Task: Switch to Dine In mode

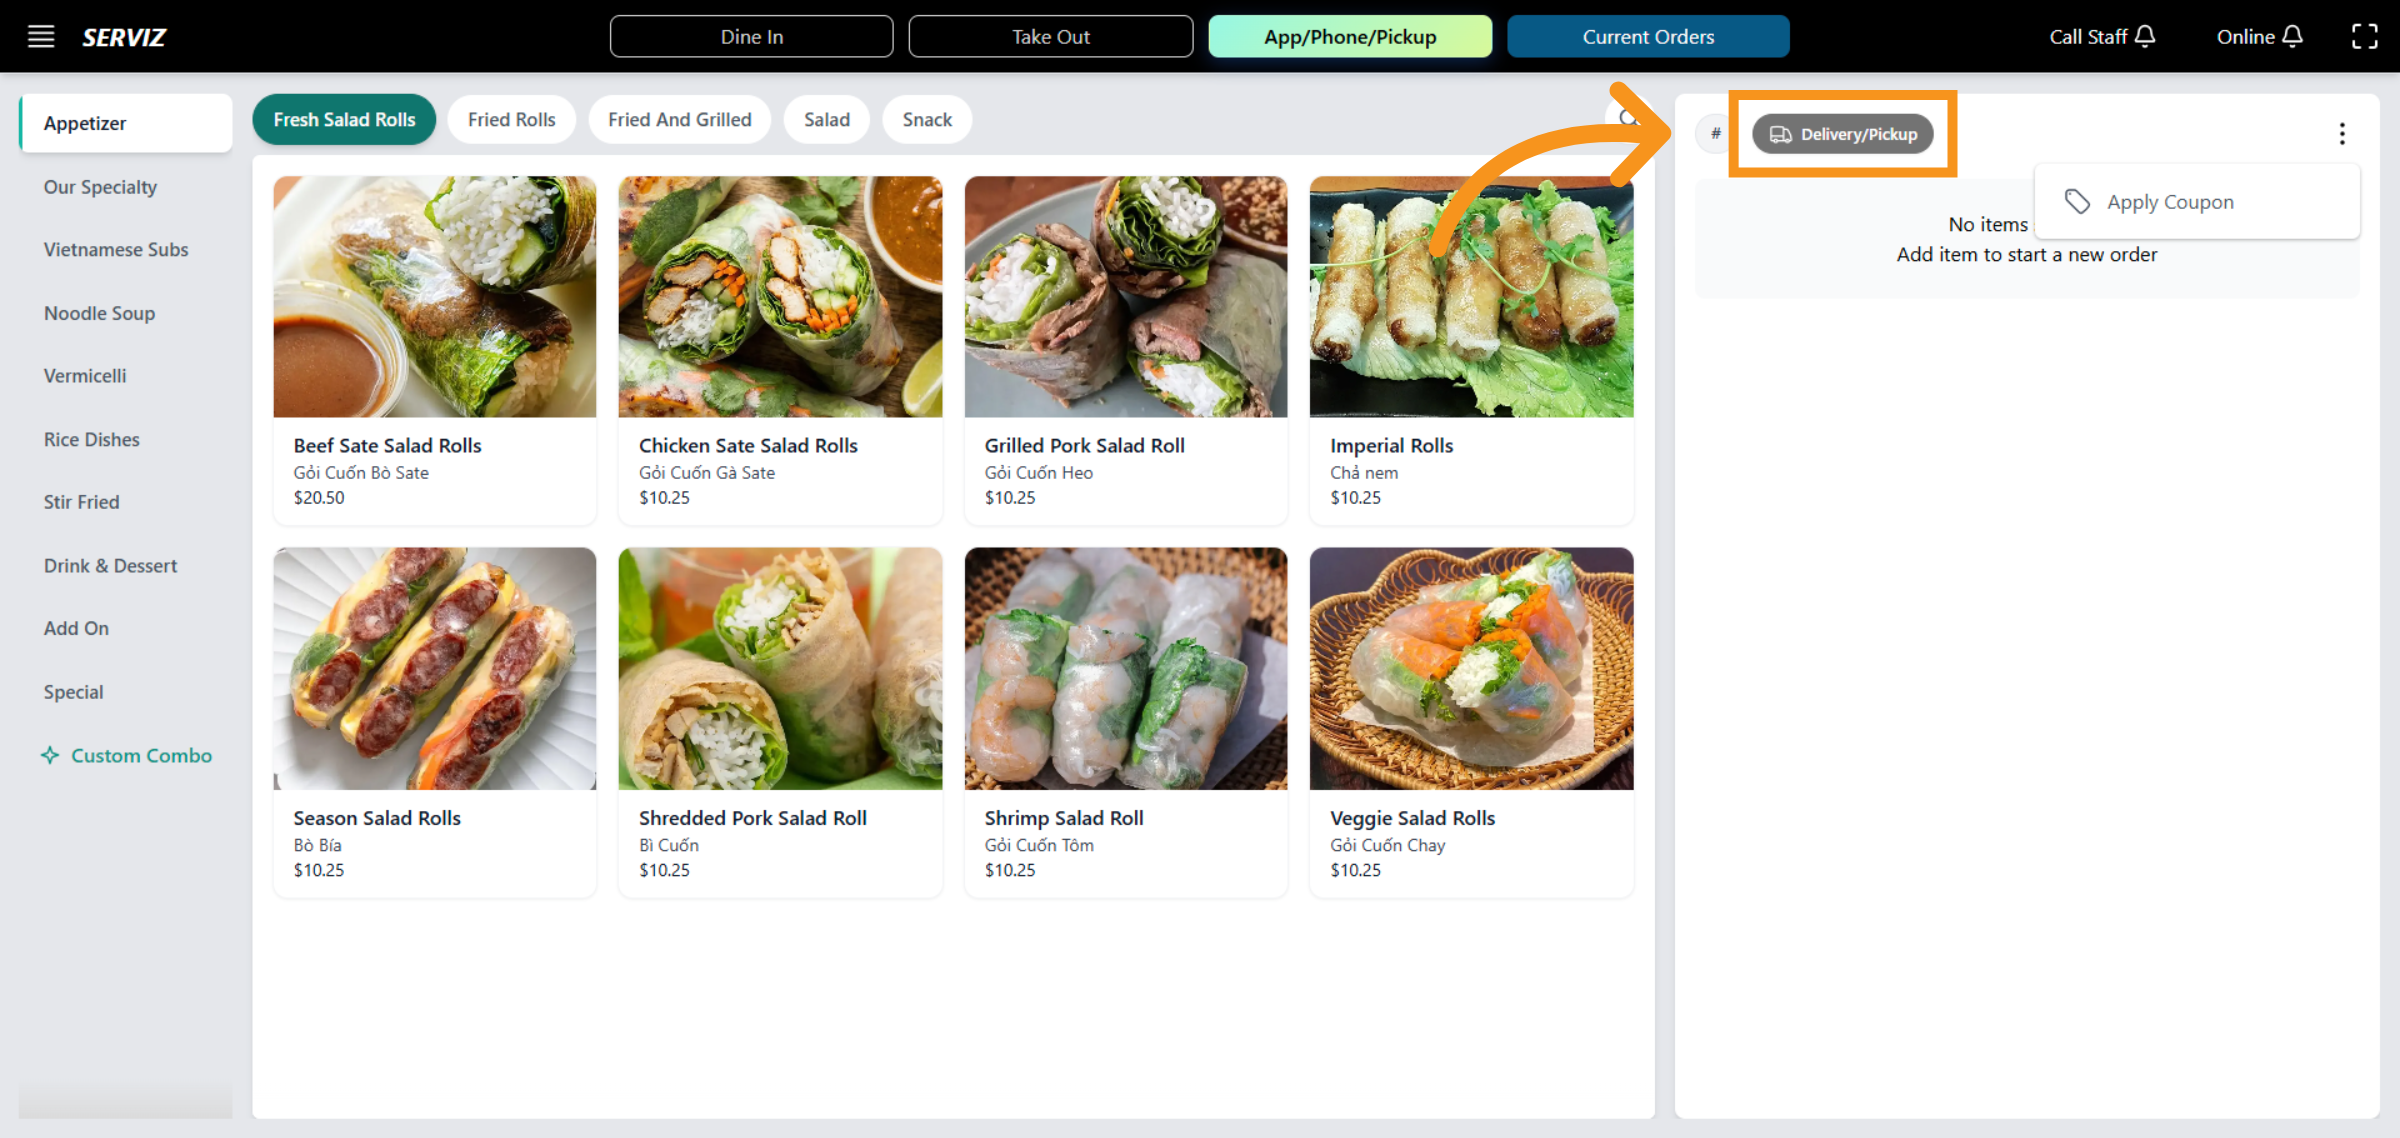Action: pos(751,37)
